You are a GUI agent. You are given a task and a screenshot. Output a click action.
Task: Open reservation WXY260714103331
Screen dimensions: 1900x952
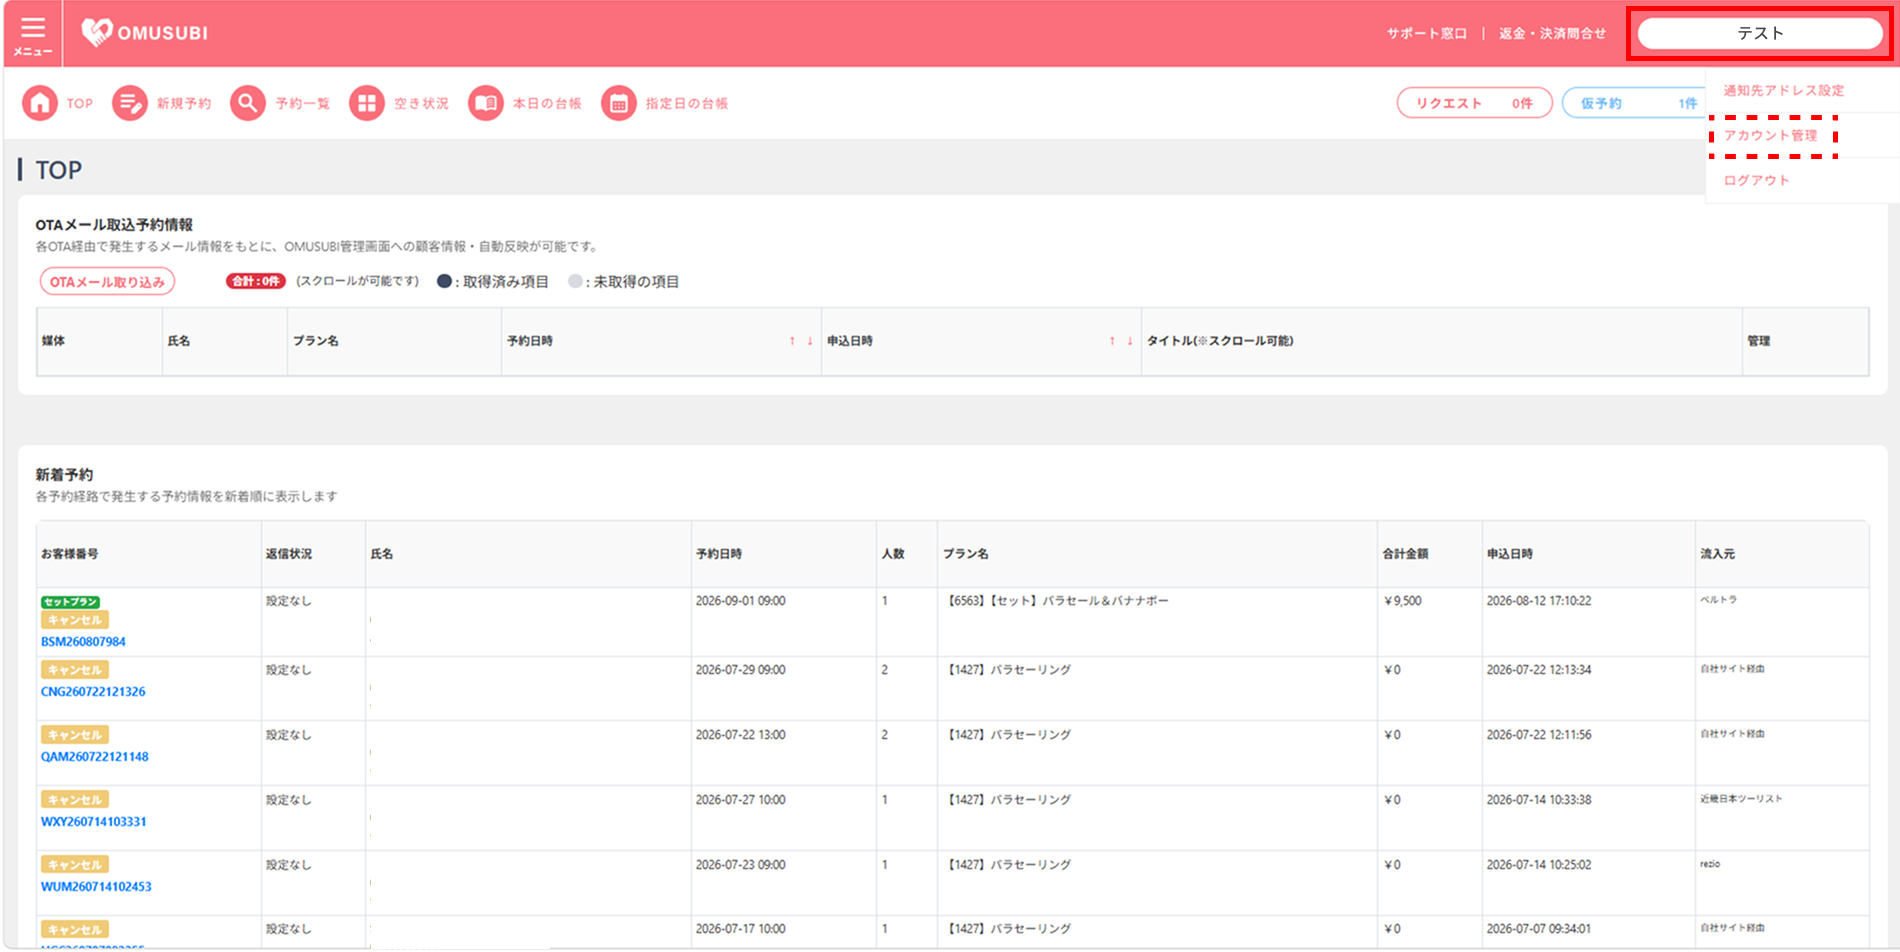point(93,822)
